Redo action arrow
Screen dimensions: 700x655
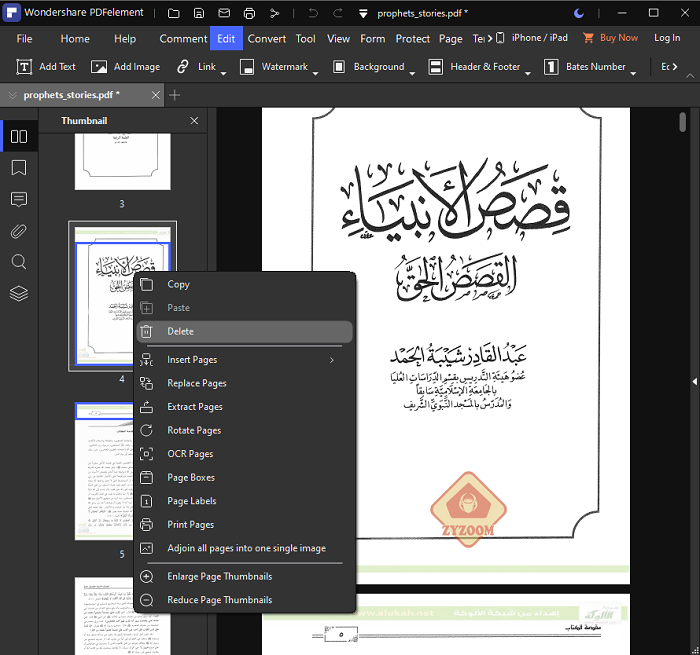[x=338, y=13]
